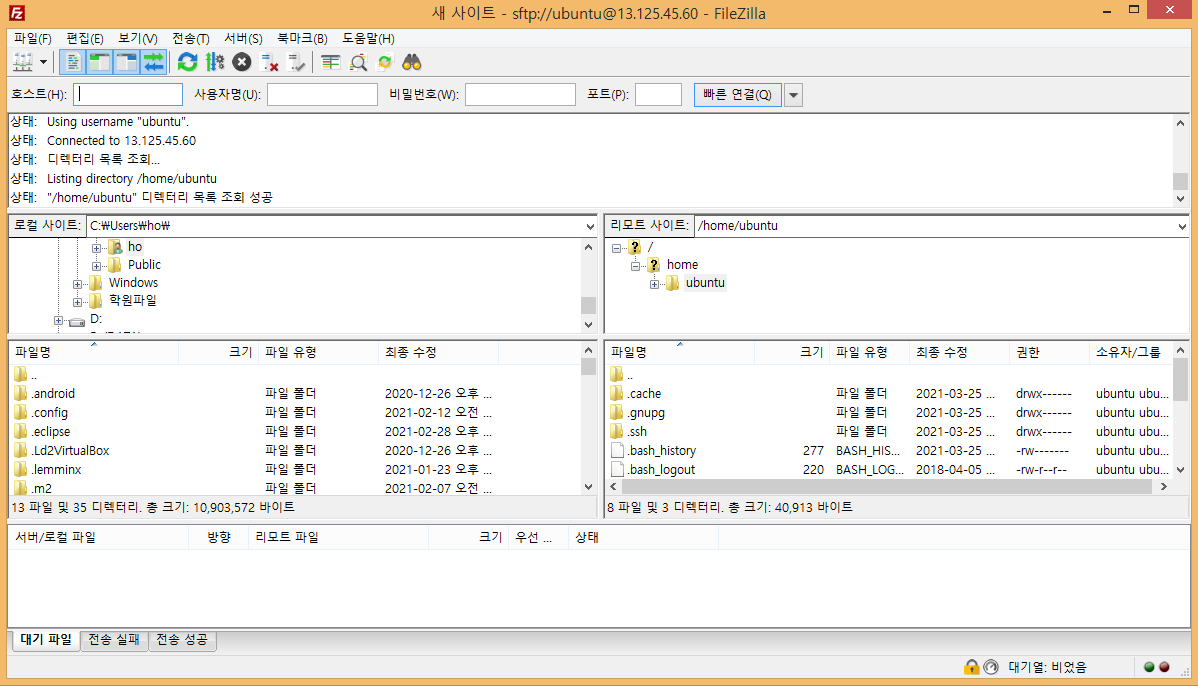Image resolution: width=1198 pixels, height=686 pixels.
Task: Open Site Manager dropdown arrow in toolbar
Action: tap(44, 63)
